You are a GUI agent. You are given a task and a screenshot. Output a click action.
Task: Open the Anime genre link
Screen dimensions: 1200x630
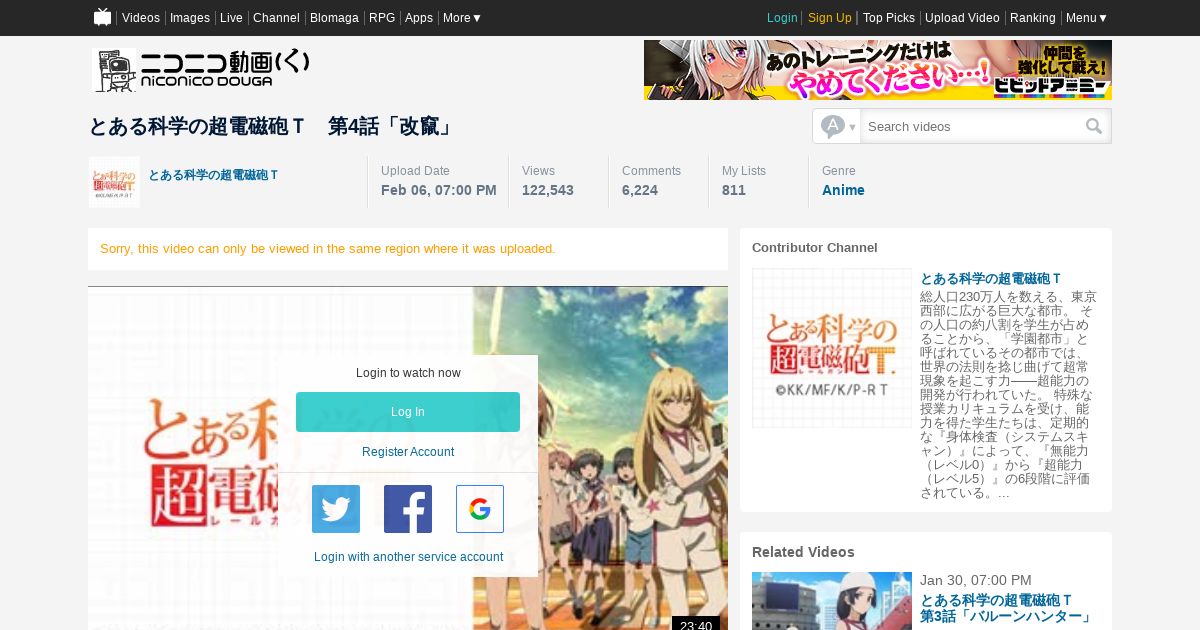pos(843,190)
